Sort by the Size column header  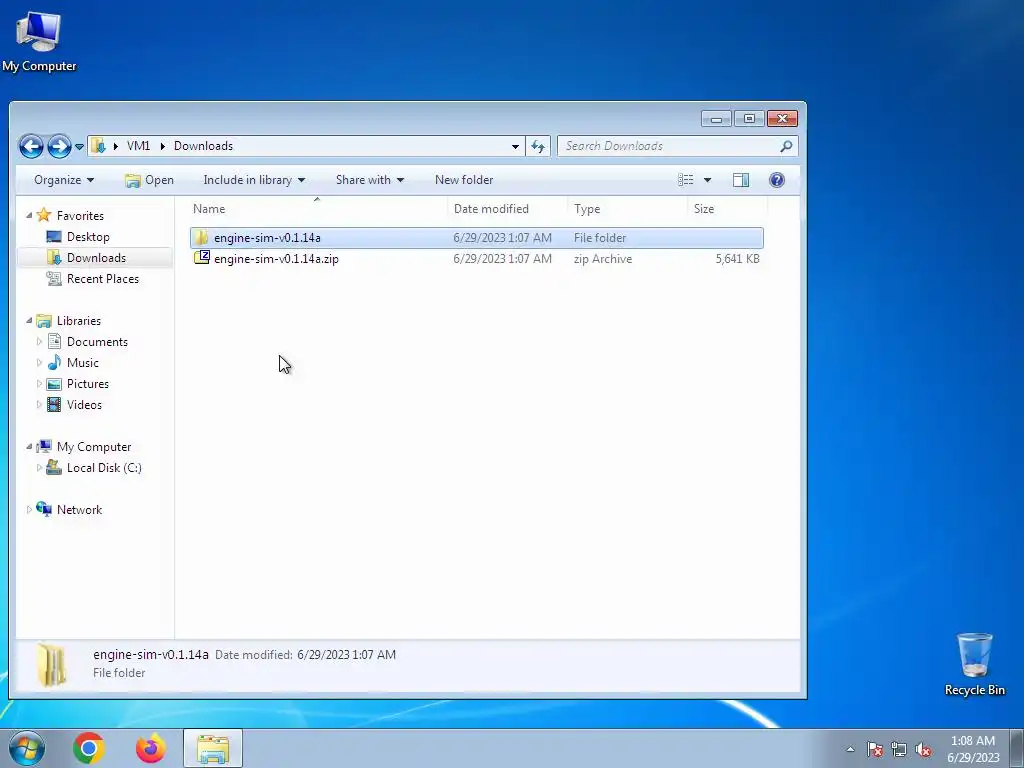pyautogui.click(x=728, y=209)
